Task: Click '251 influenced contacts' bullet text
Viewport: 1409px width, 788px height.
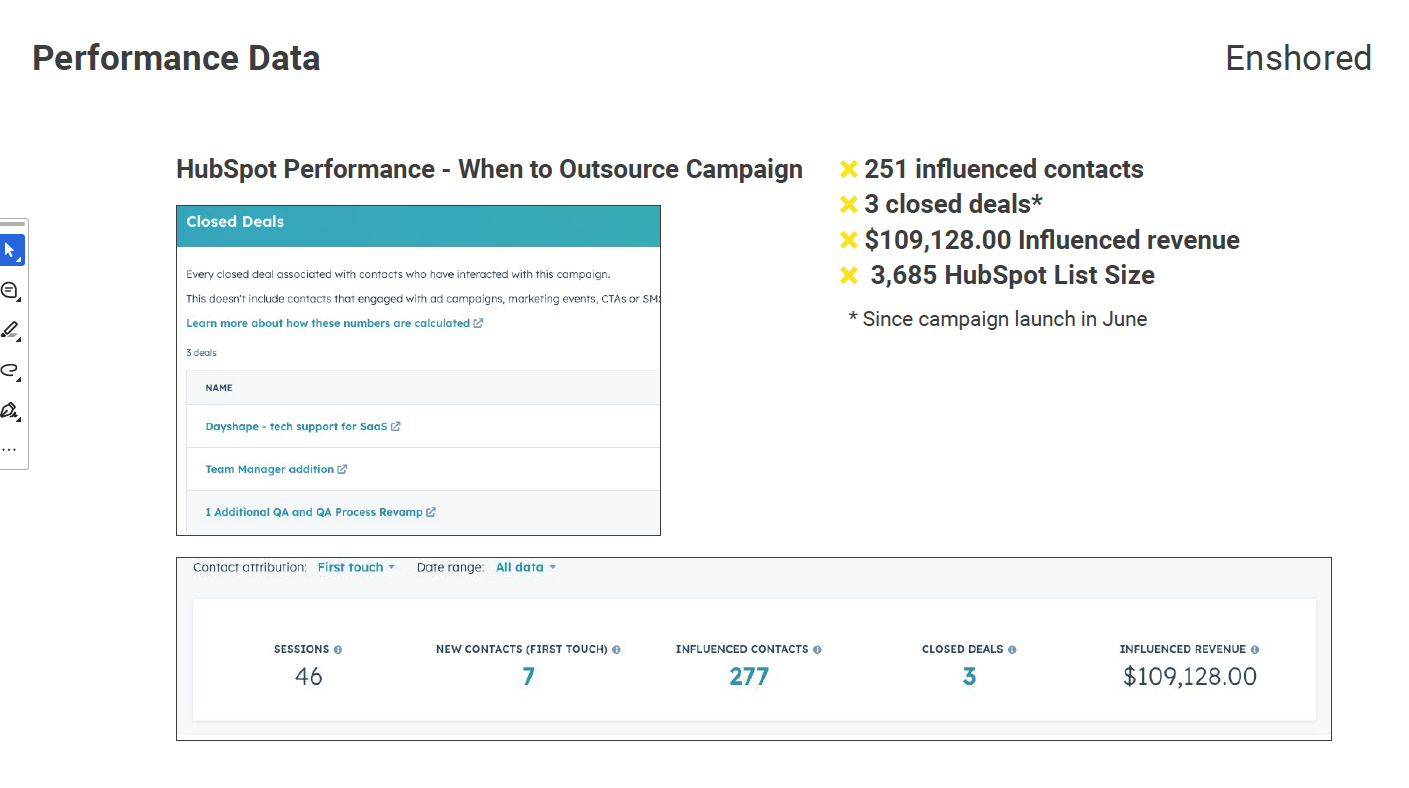Action: pos(1004,169)
